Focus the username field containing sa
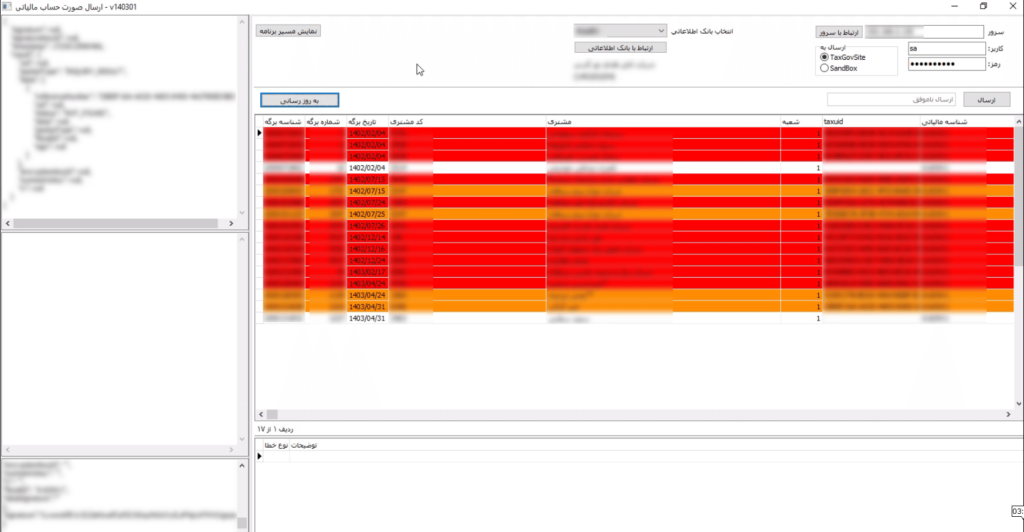This screenshot has width=1024, height=532. [x=946, y=48]
